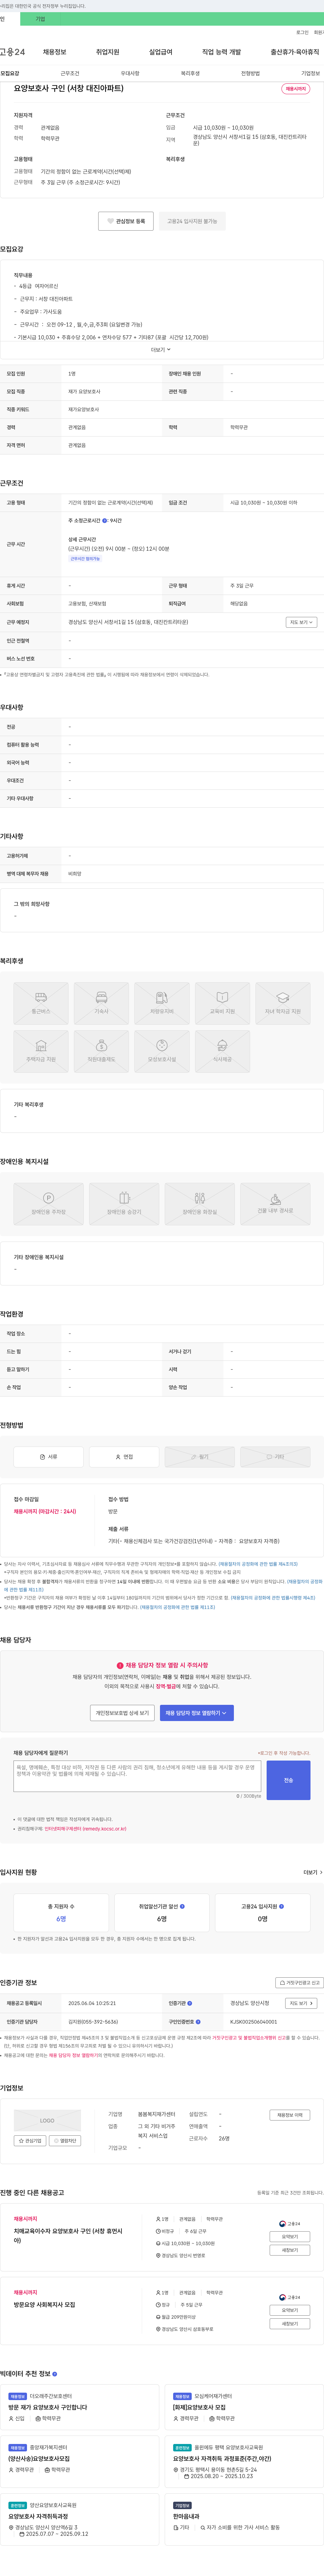
Task: Switch to the 근무조건 tab
Action: pyautogui.click(x=70, y=73)
